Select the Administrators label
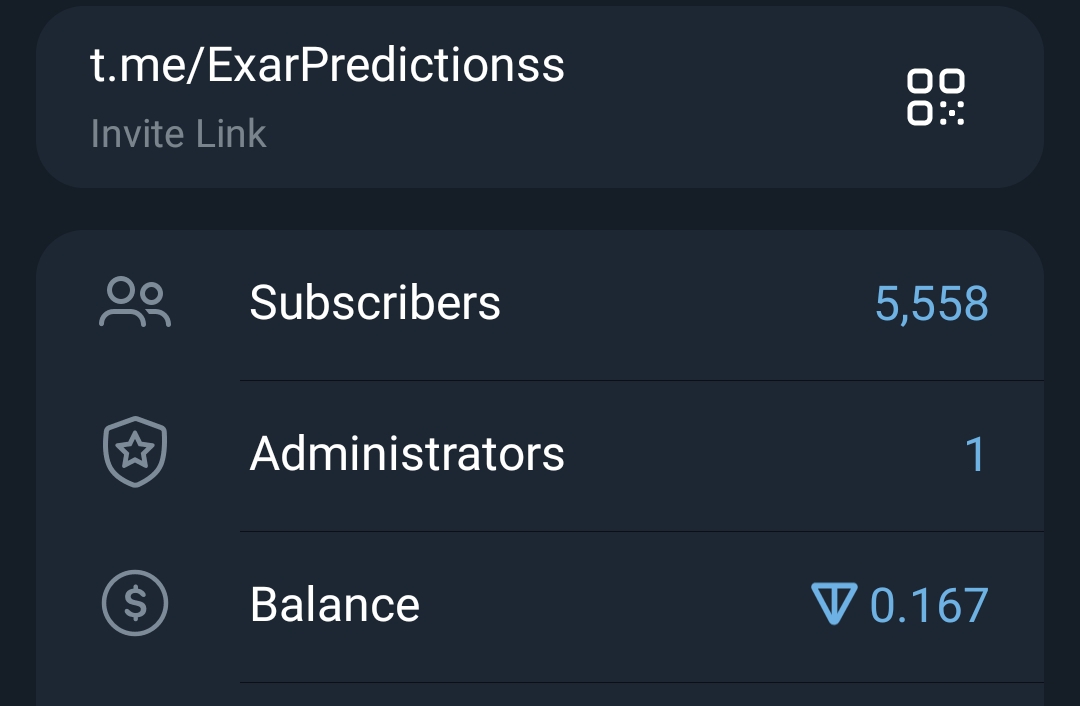This screenshot has width=1080, height=706. tap(407, 454)
